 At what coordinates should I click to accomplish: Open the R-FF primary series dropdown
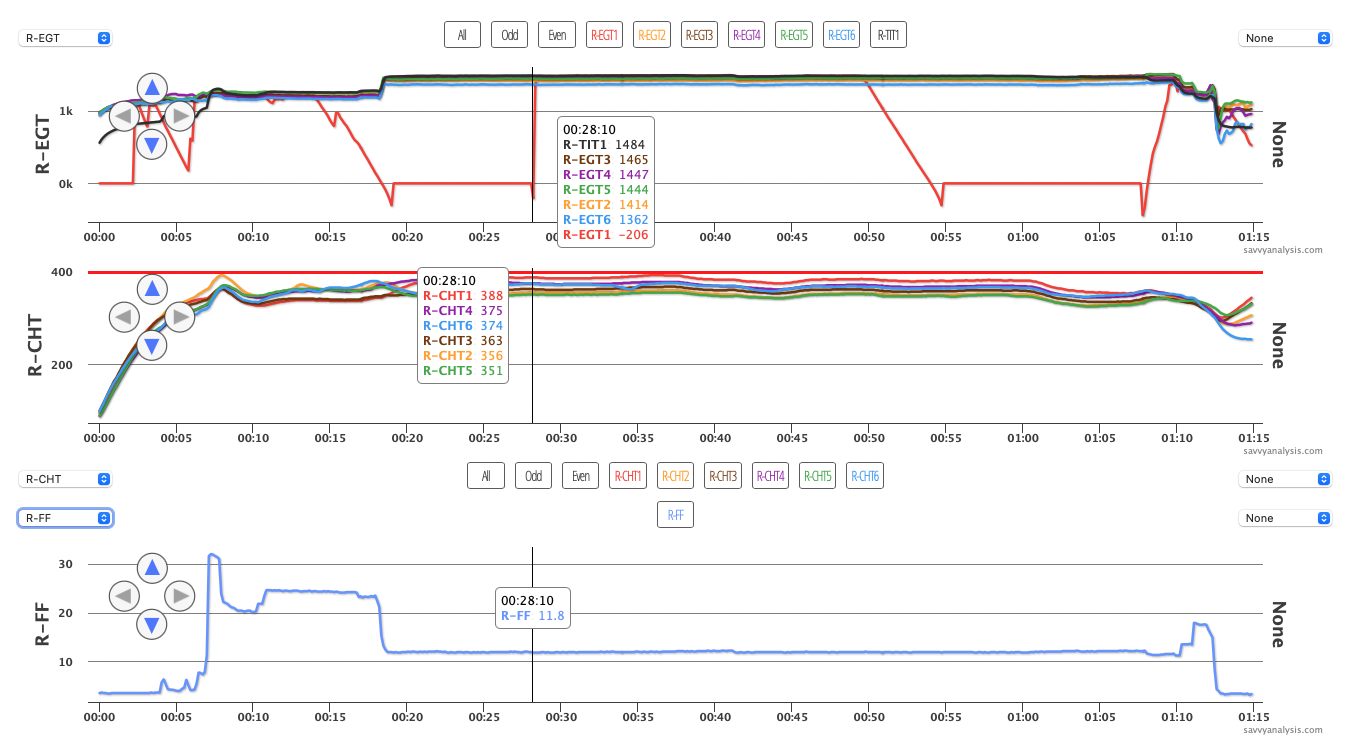pyautogui.click(x=65, y=518)
